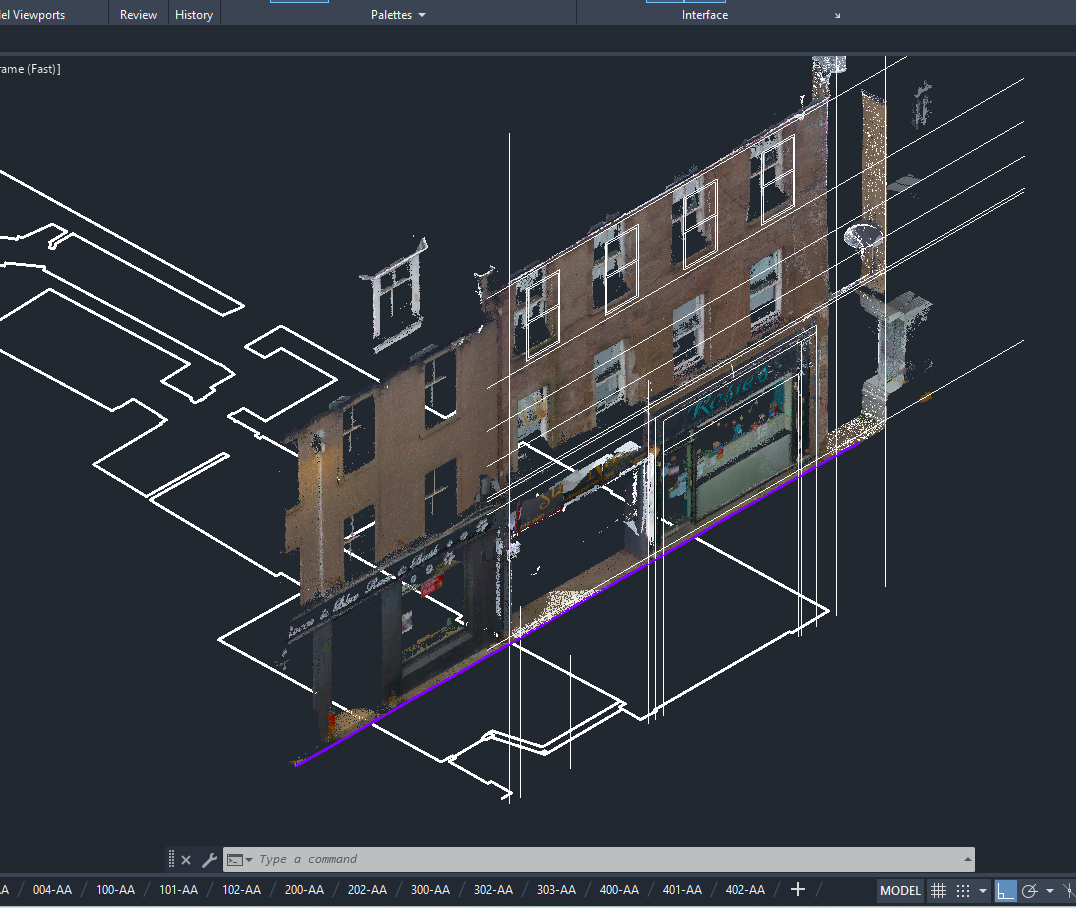Expand command history arrow in command line
Image resolution: width=1076 pixels, height=908 pixels.
pyautogui.click(x=967, y=860)
